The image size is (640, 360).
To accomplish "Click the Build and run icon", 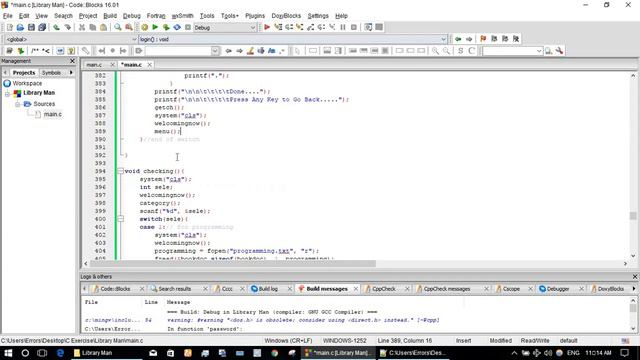I will pos(166,27).
